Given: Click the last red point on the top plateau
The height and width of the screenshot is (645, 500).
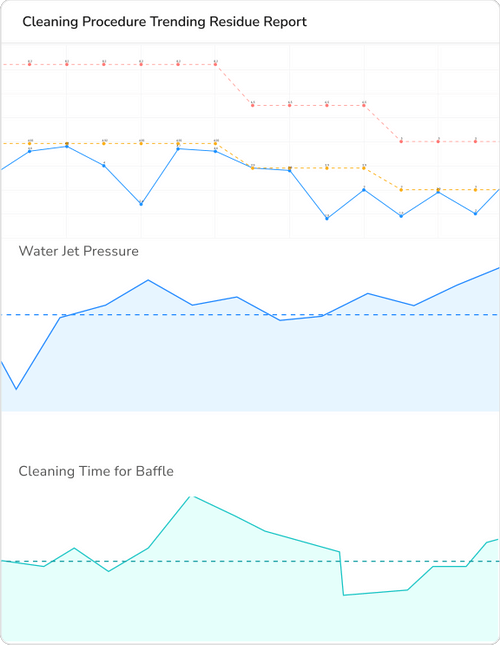Looking at the screenshot, I should 215,65.
